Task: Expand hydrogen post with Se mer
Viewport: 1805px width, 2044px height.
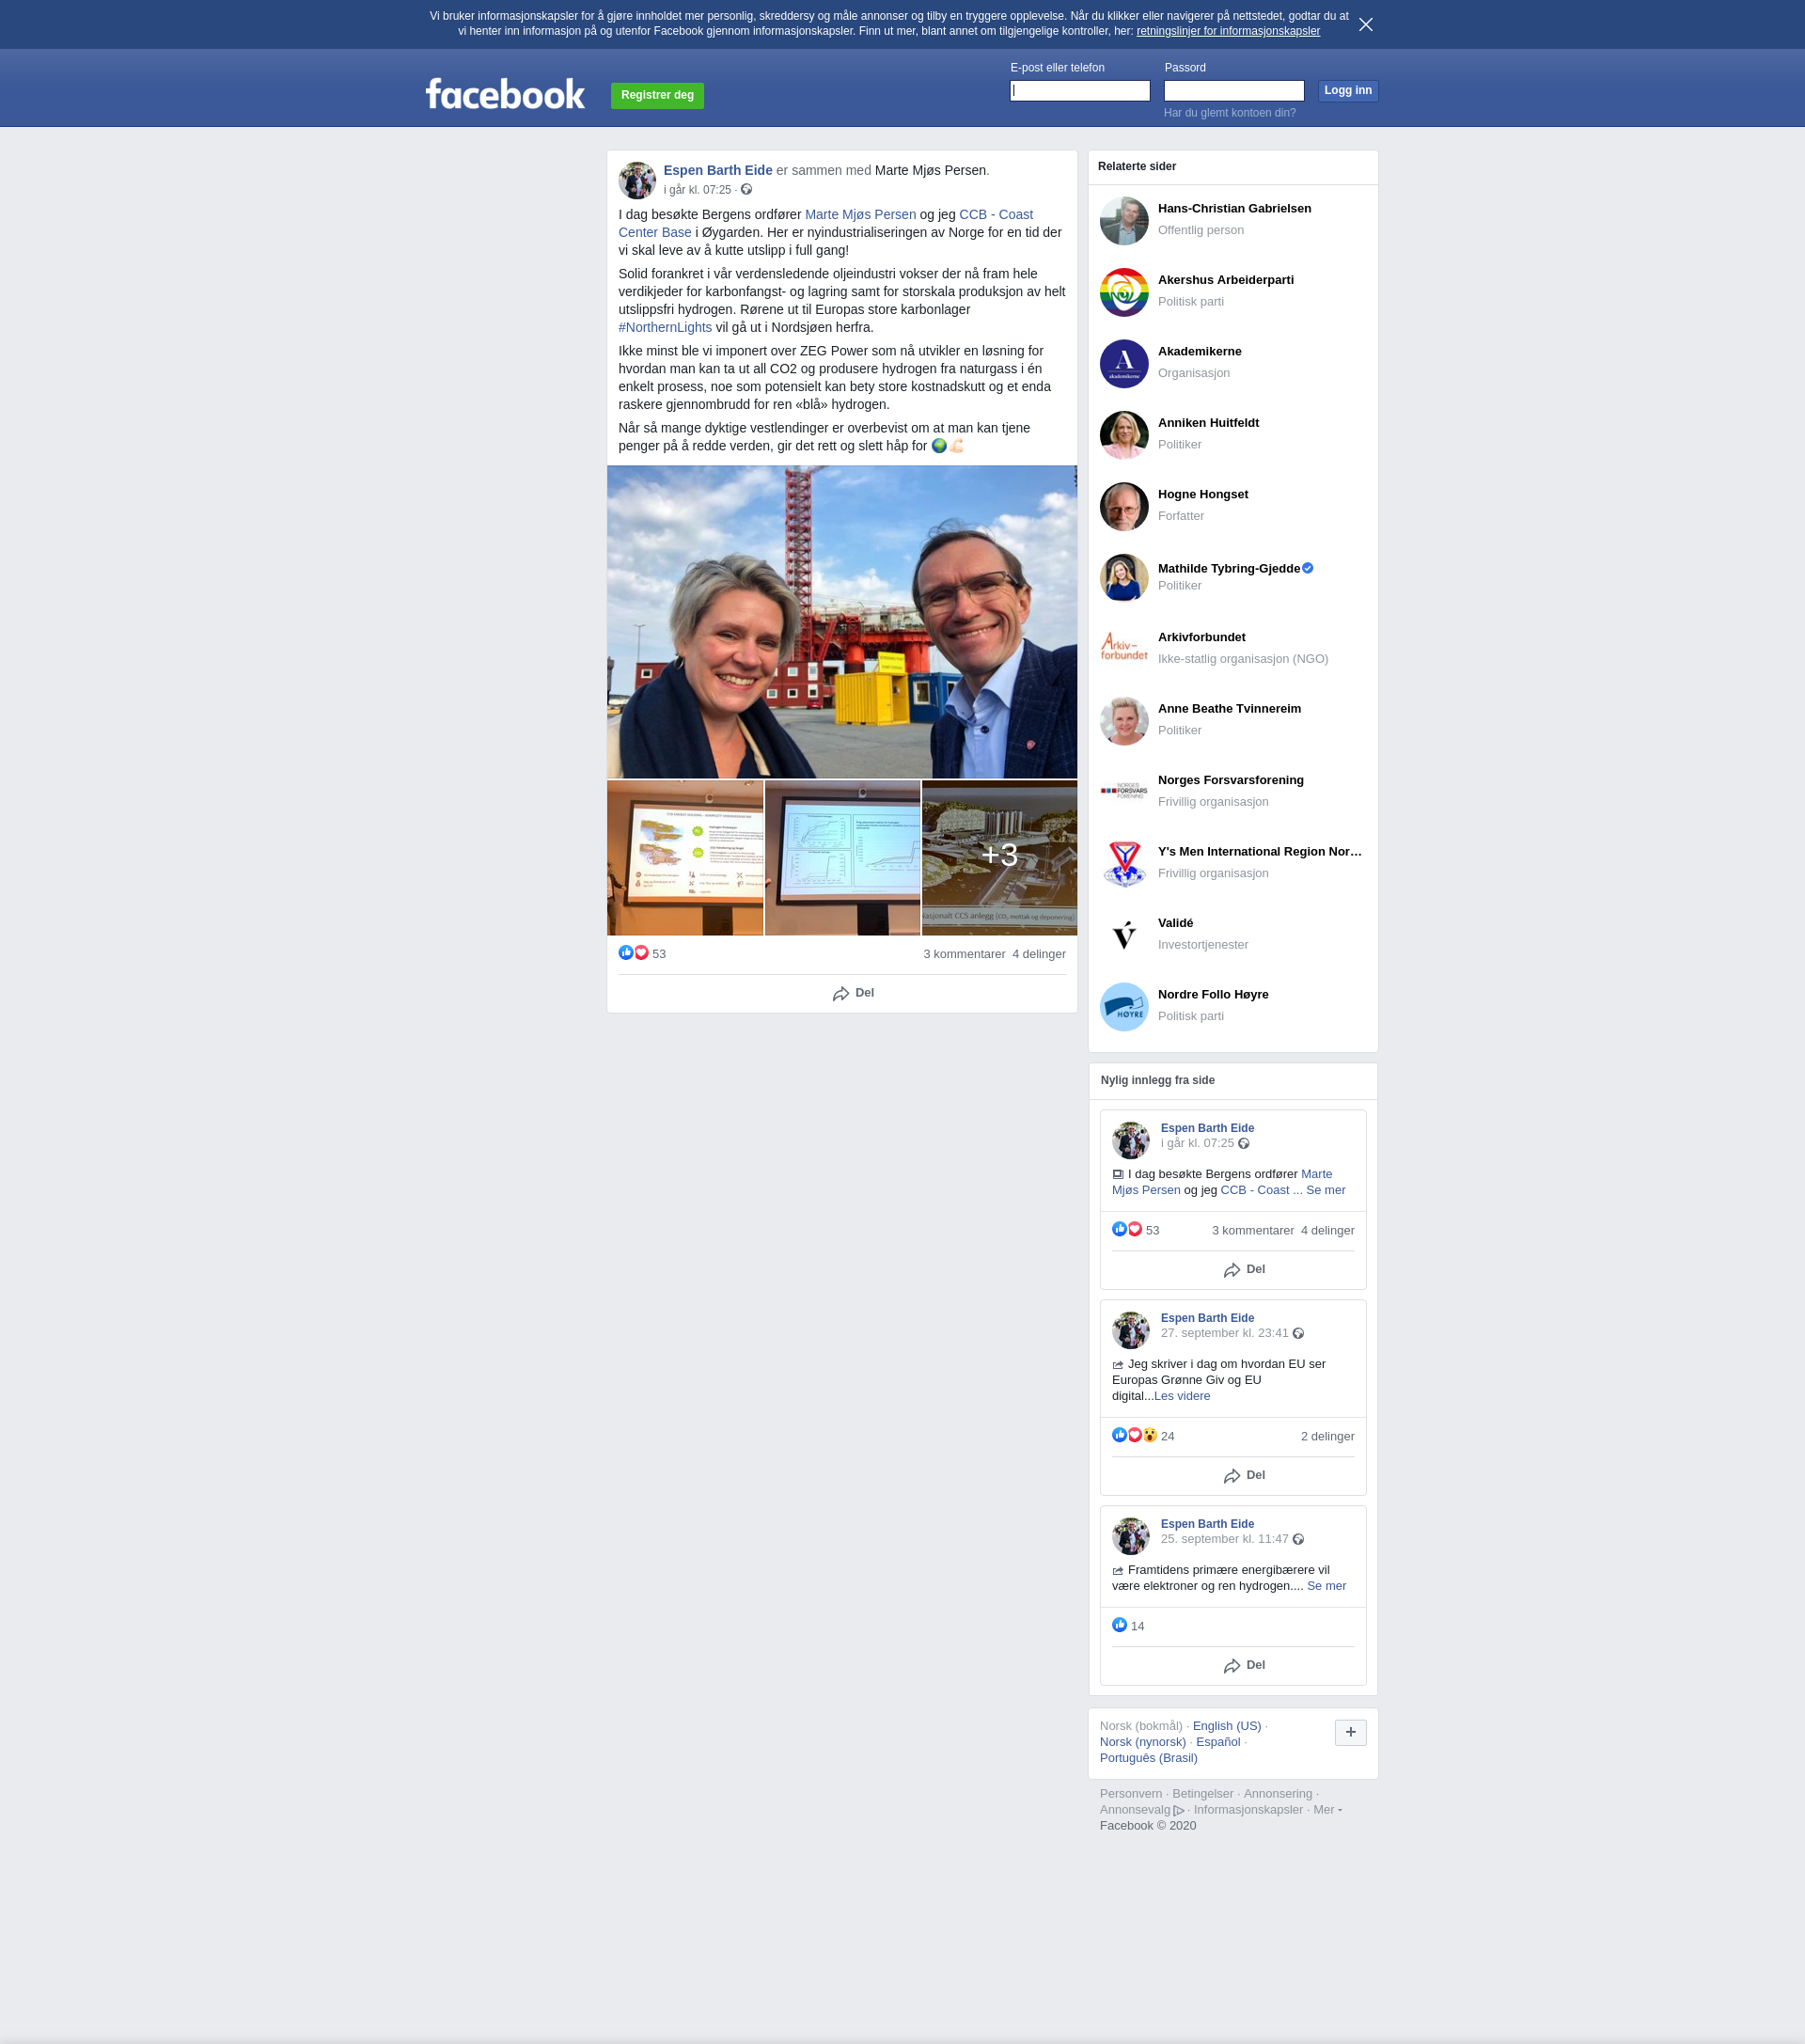Action: (1326, 1586)
